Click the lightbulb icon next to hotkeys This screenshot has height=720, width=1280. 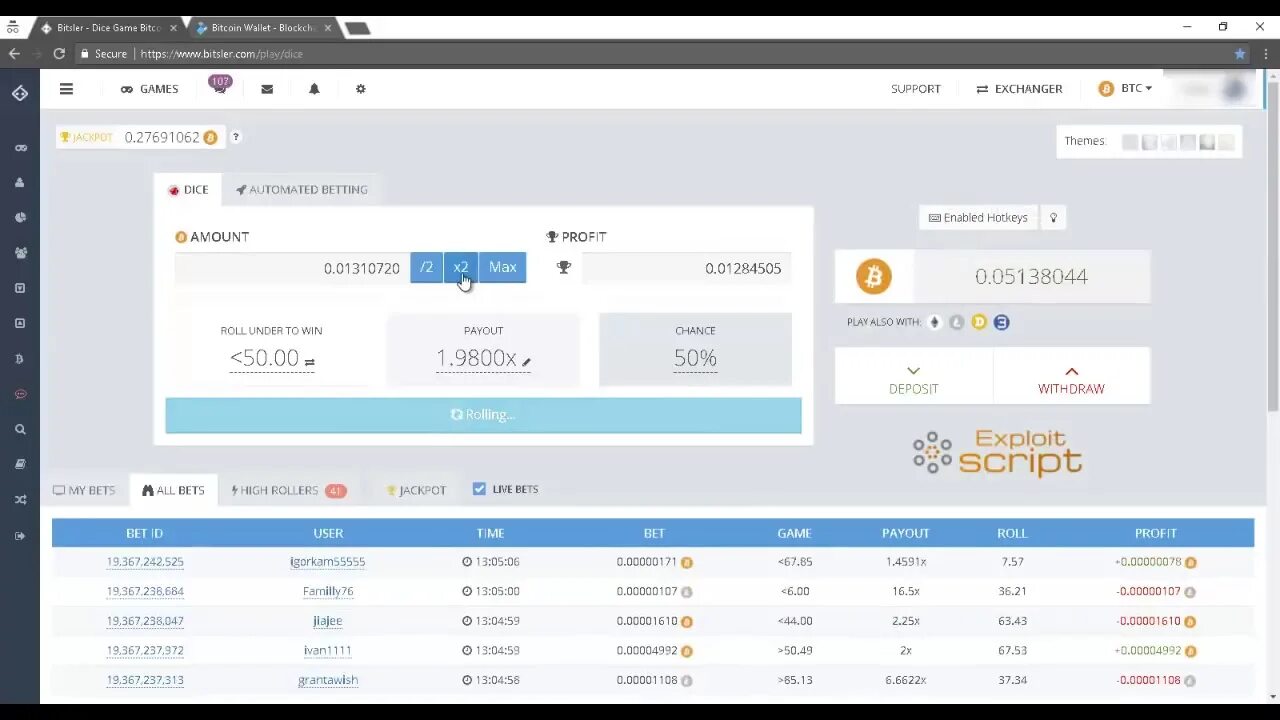pyautogui.click(x=1053, y=218)
